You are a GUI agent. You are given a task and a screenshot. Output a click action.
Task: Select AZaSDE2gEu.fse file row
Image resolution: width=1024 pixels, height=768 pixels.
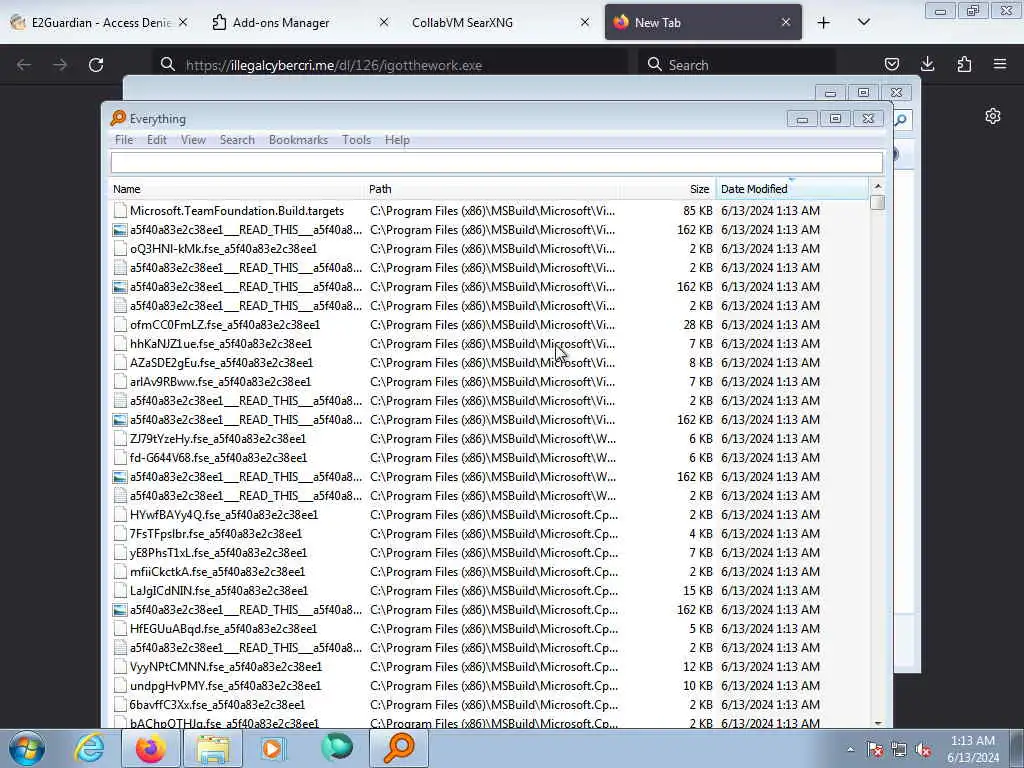pos(490,362)
